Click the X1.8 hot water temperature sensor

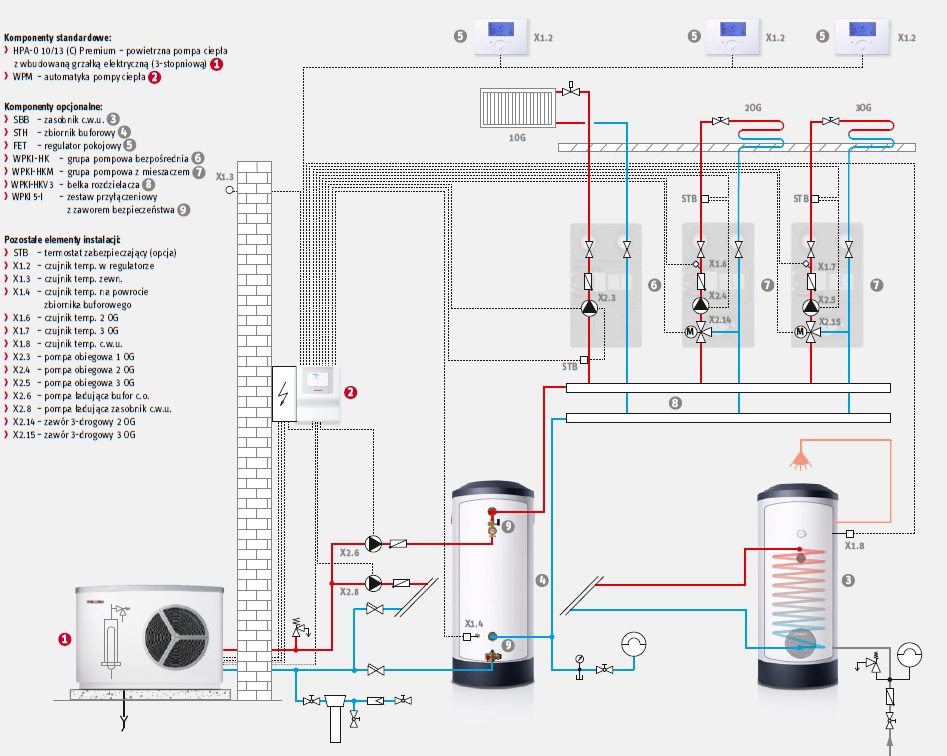pyautogui.click(x=850, y=534)
